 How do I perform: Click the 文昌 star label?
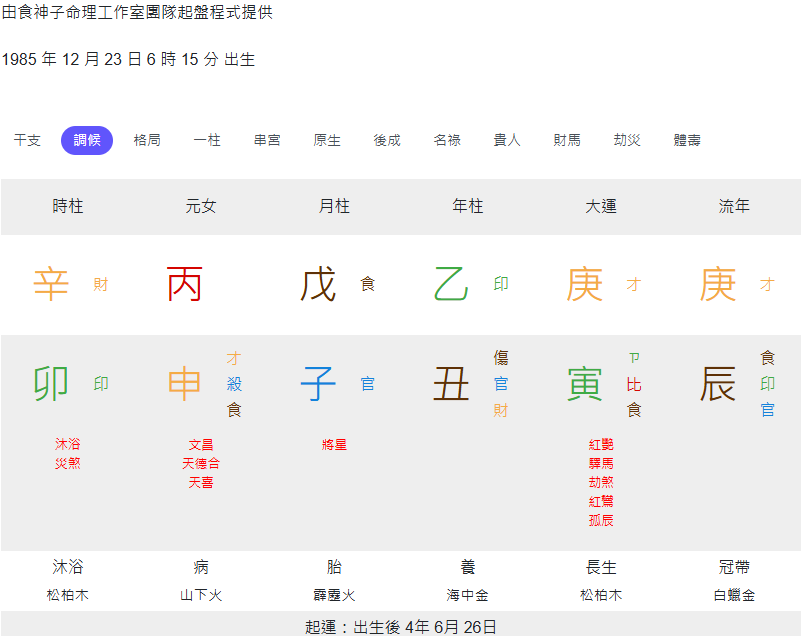click(x=201, y=444)
